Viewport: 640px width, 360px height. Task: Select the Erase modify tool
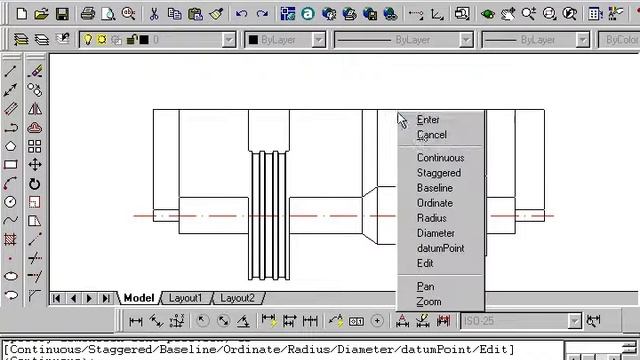[x=35, y=71]
